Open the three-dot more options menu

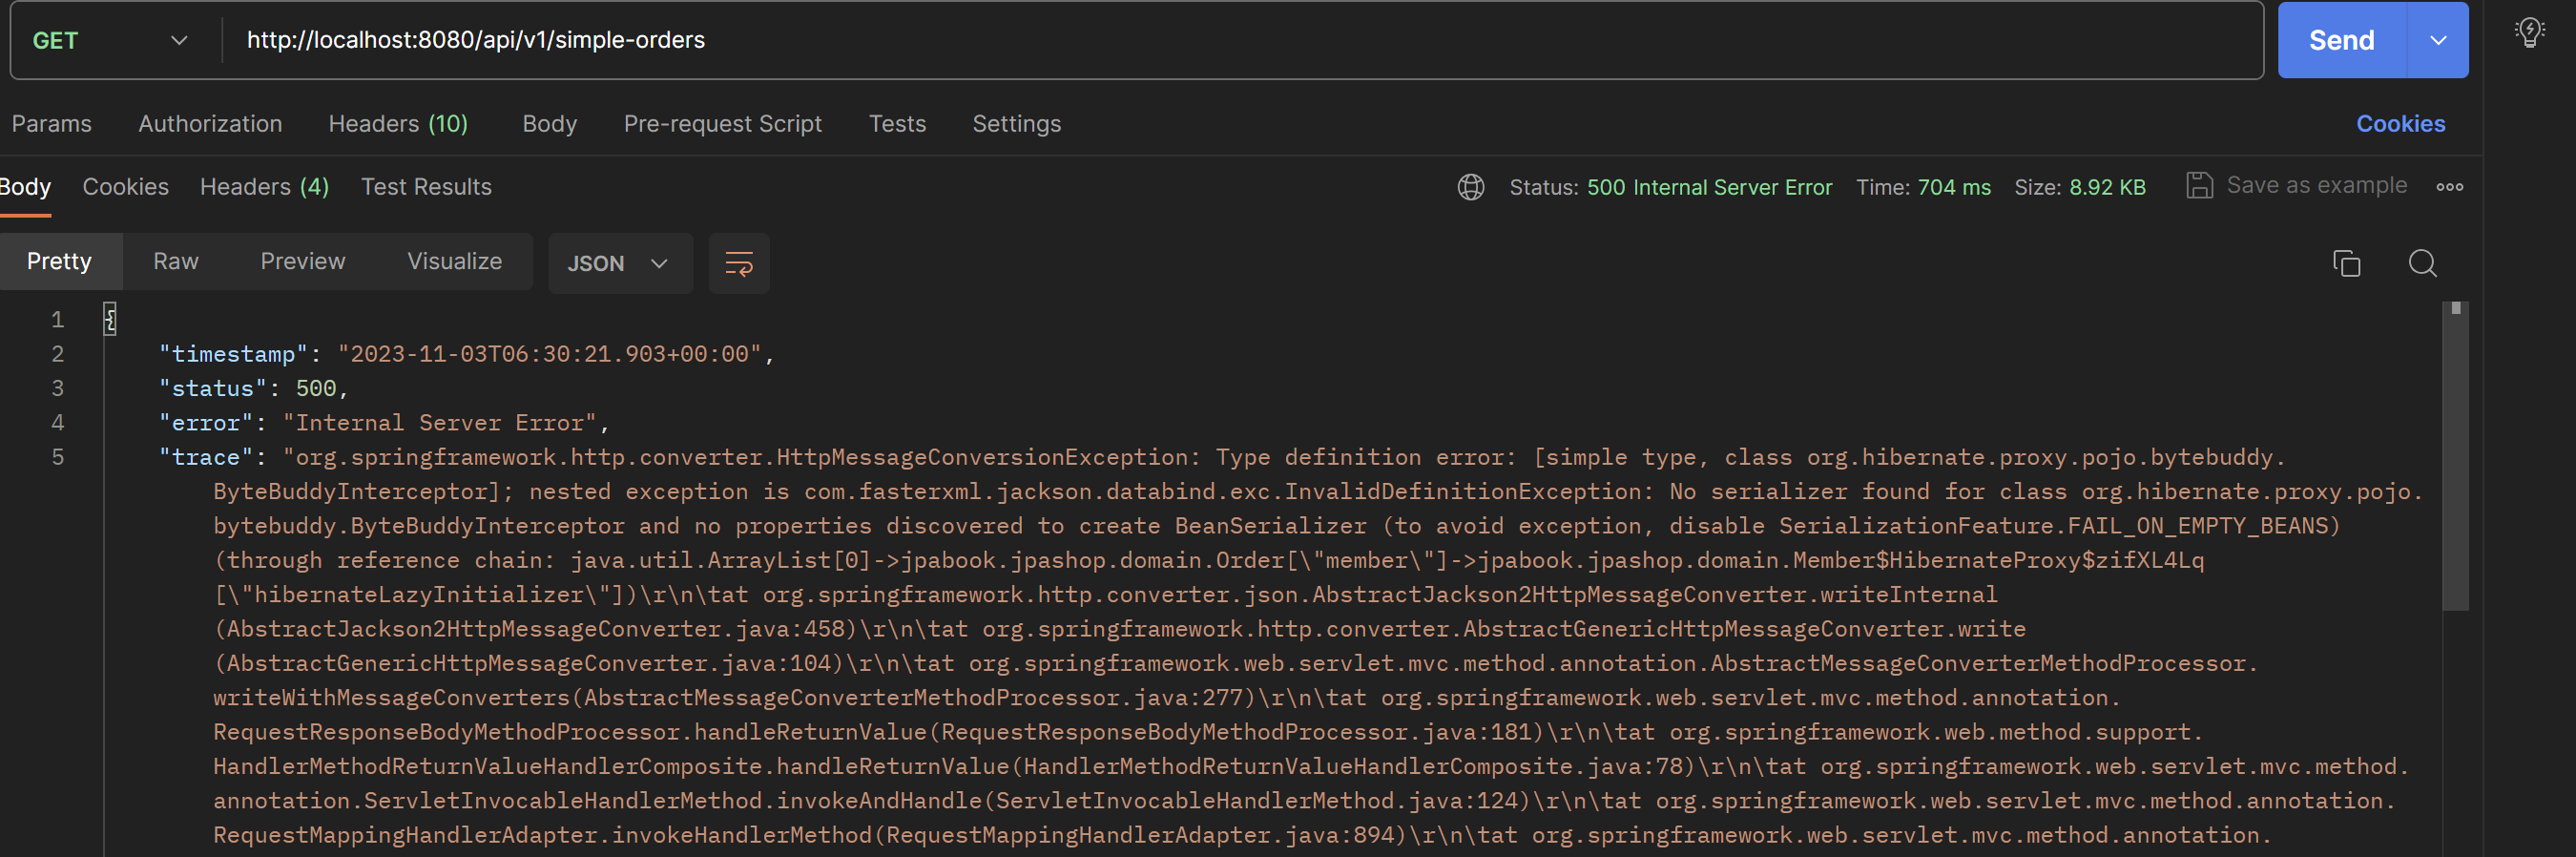[x=2449, y=187]
